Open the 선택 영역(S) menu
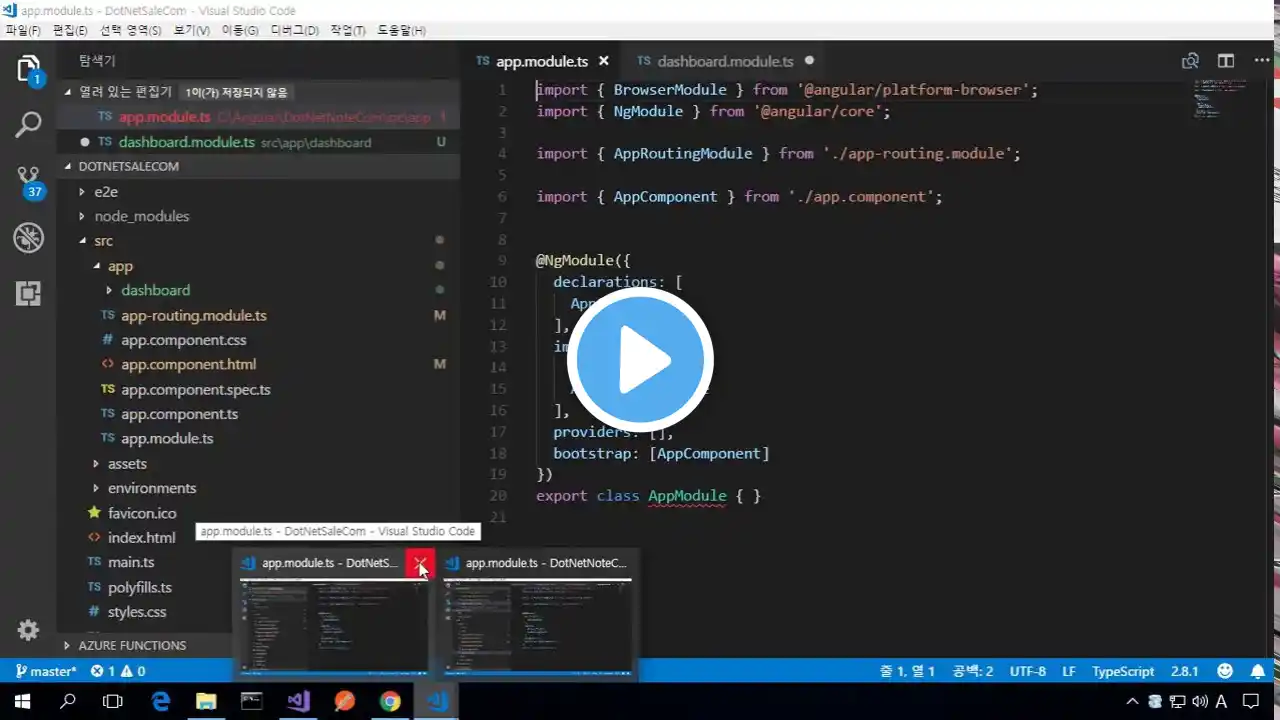The height and width of the screenshot is (720, 1280). click(x=130, y=30)
